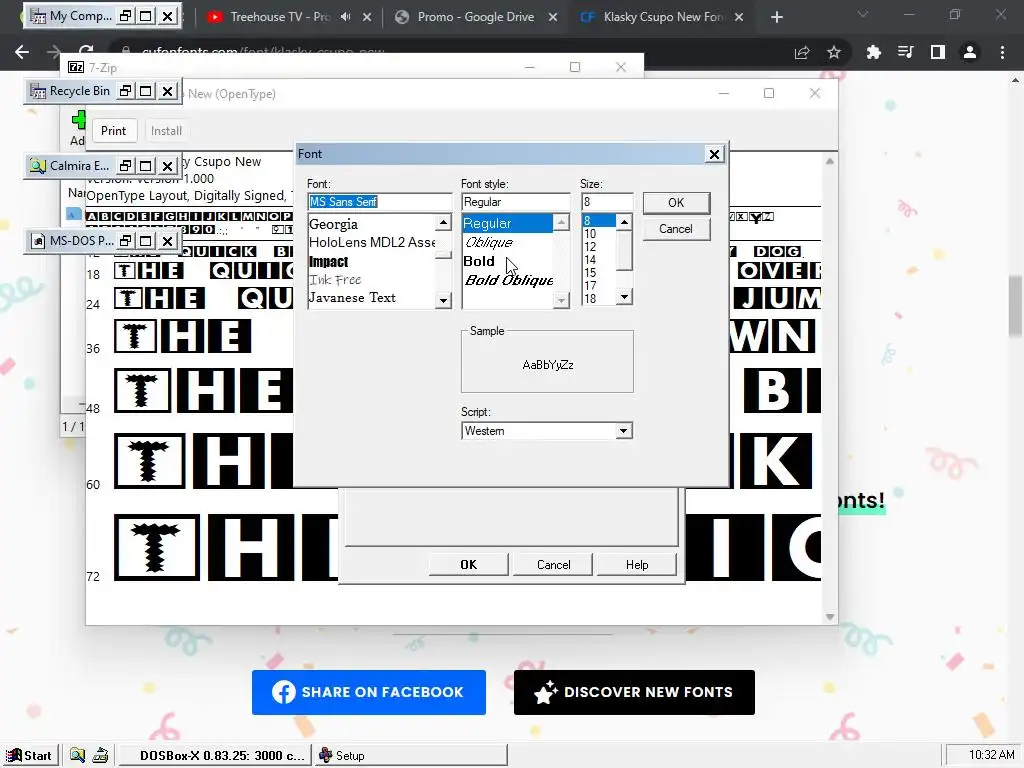This screenshot has height=768, width=1024.
Task: Click the taskbar clock showing 10:32 AM
Action: point(991,755)
